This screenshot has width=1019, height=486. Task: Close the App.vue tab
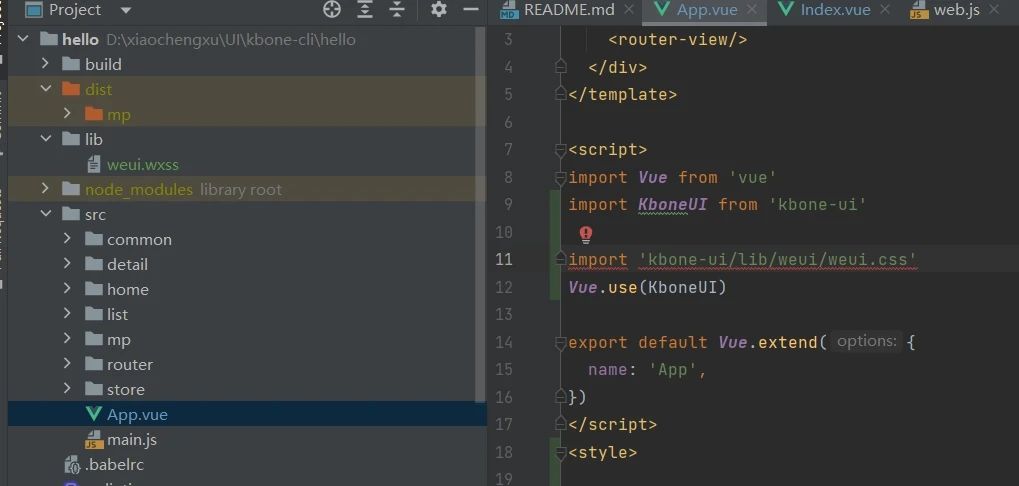coord(752,10)
